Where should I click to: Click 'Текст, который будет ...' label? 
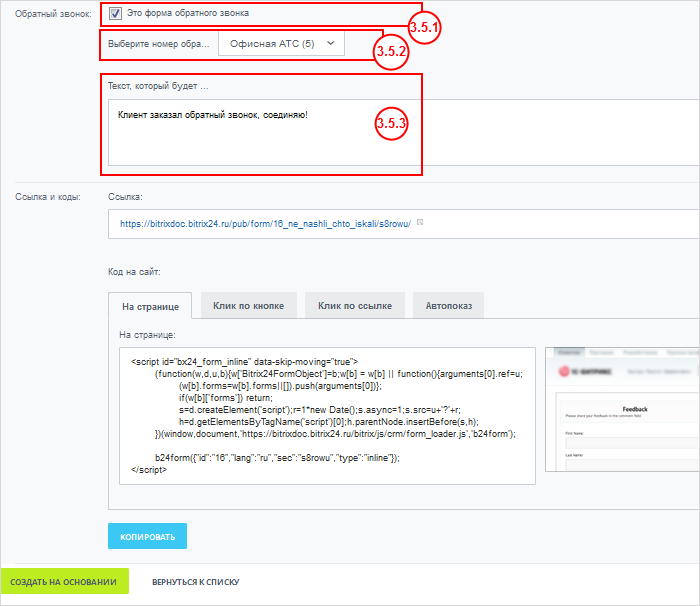click(x=158, y=86)
